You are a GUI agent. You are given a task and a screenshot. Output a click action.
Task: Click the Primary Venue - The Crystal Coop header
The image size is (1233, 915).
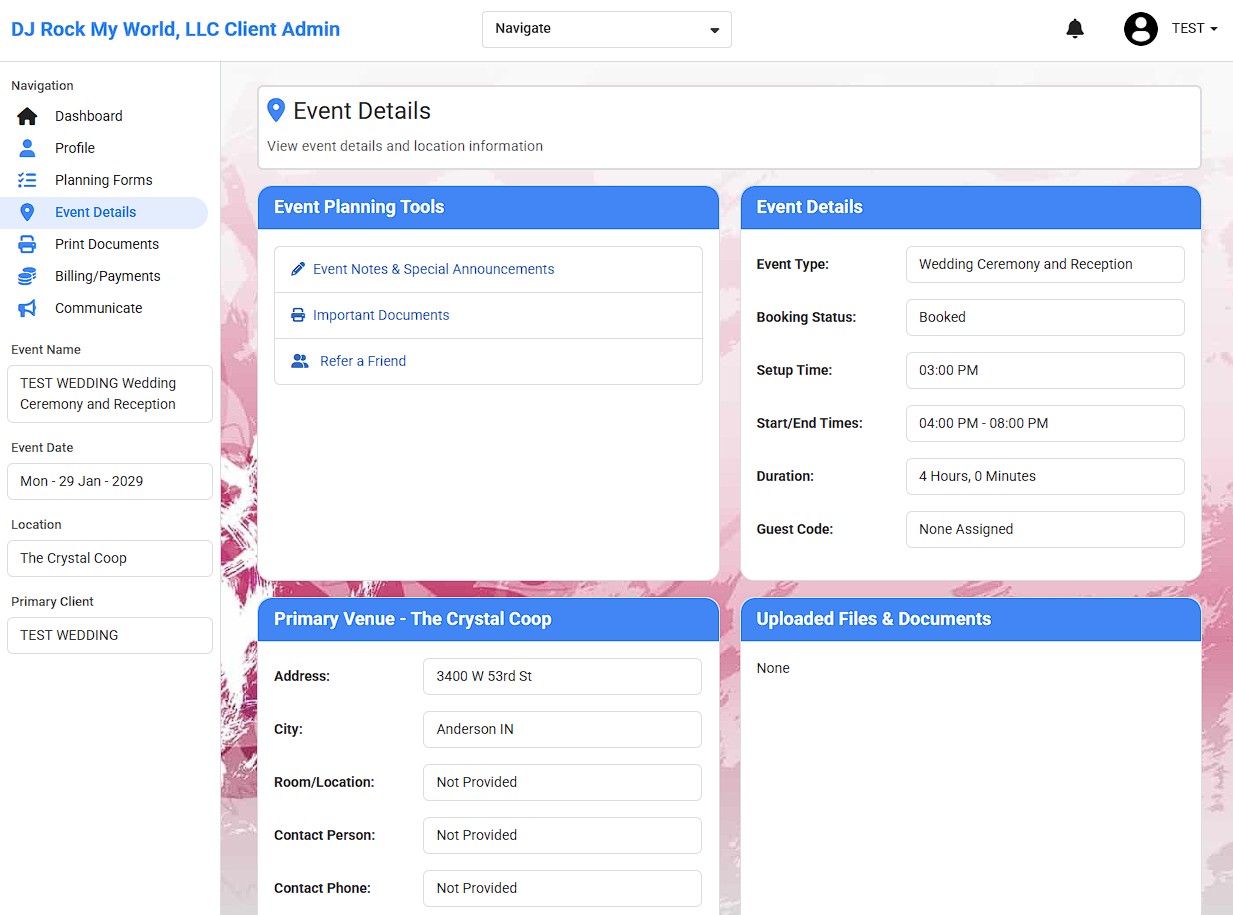[x=488, y=619]
